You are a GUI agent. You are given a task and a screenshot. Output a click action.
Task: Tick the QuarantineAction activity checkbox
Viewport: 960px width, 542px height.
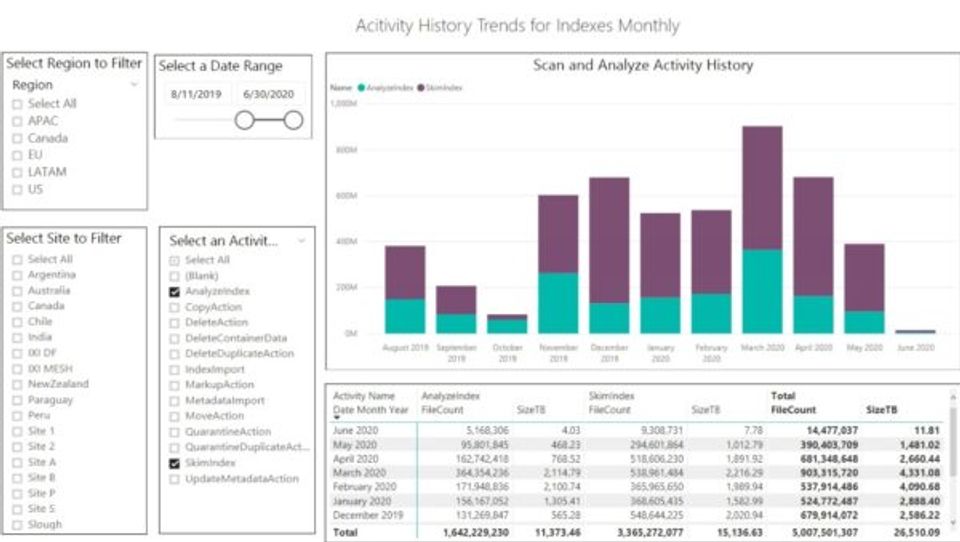coord(174,432)
